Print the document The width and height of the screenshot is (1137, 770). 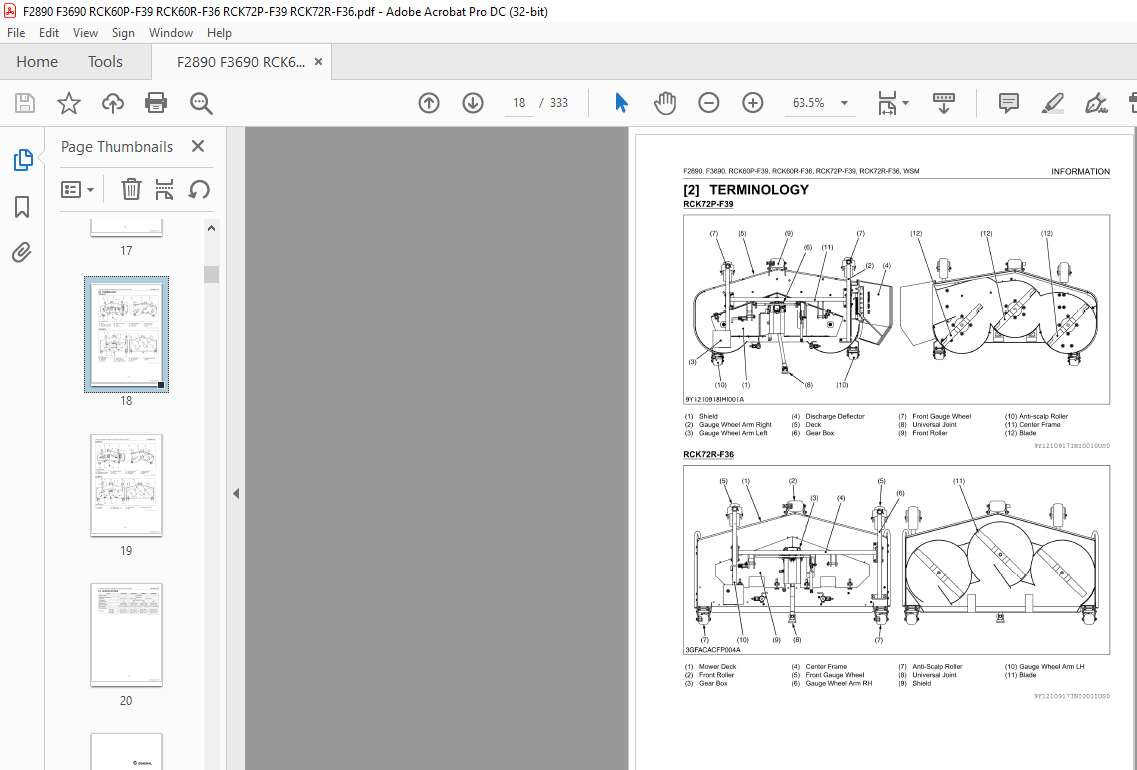(156, 103)
